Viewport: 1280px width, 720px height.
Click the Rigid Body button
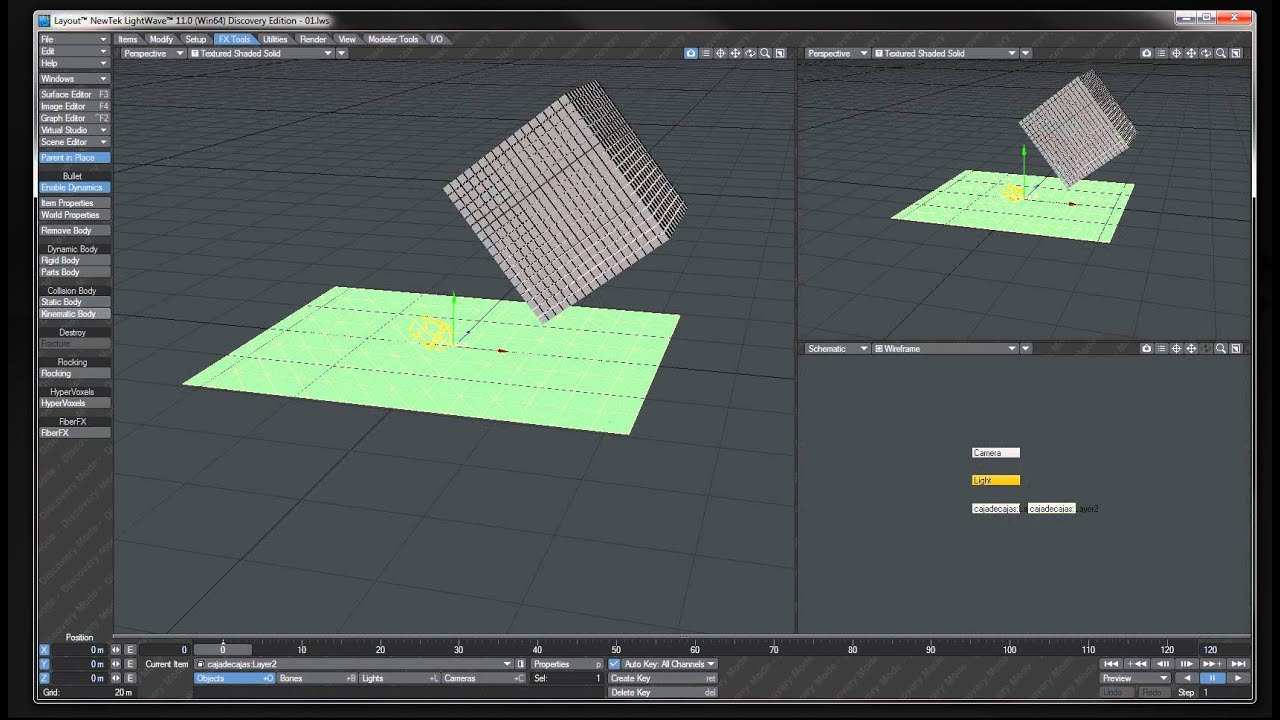click(x=74, y=261)
